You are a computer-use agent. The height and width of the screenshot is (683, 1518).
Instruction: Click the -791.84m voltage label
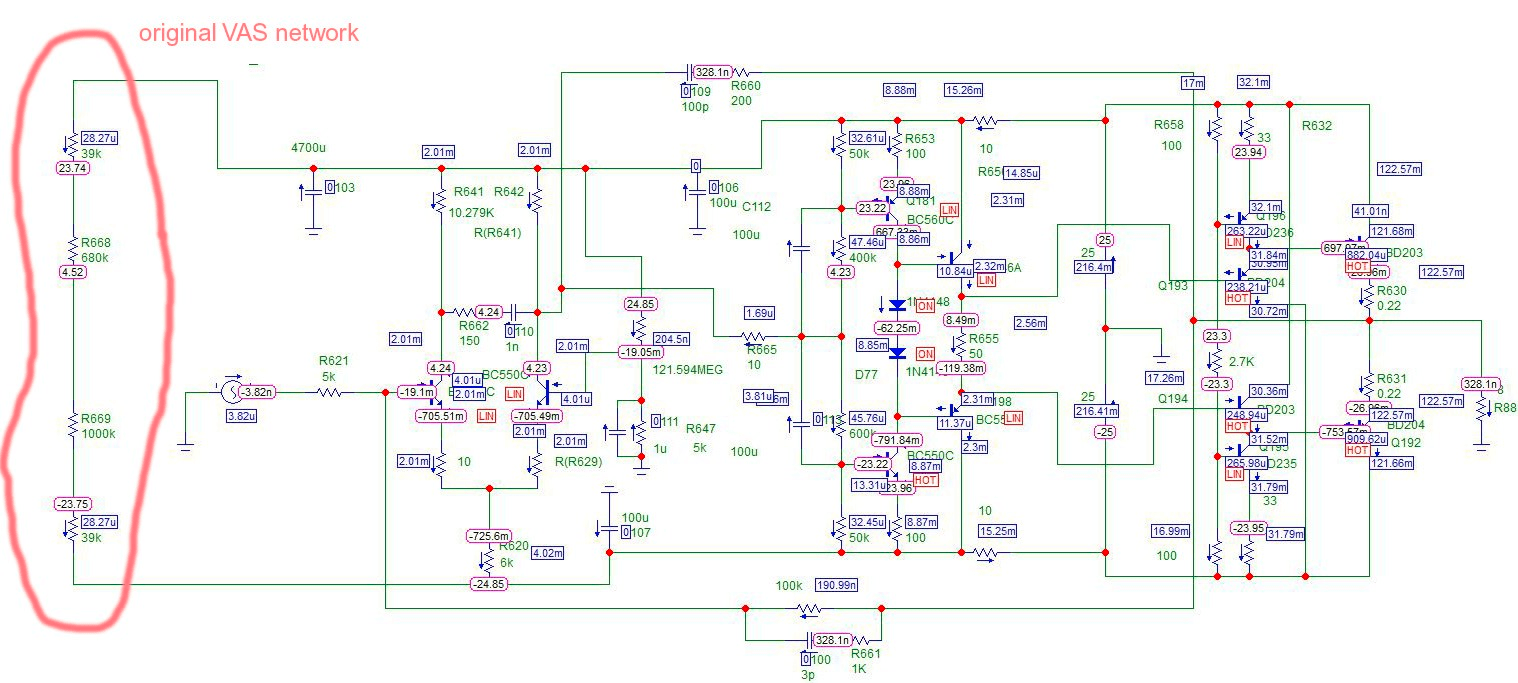tap(897, 440)
